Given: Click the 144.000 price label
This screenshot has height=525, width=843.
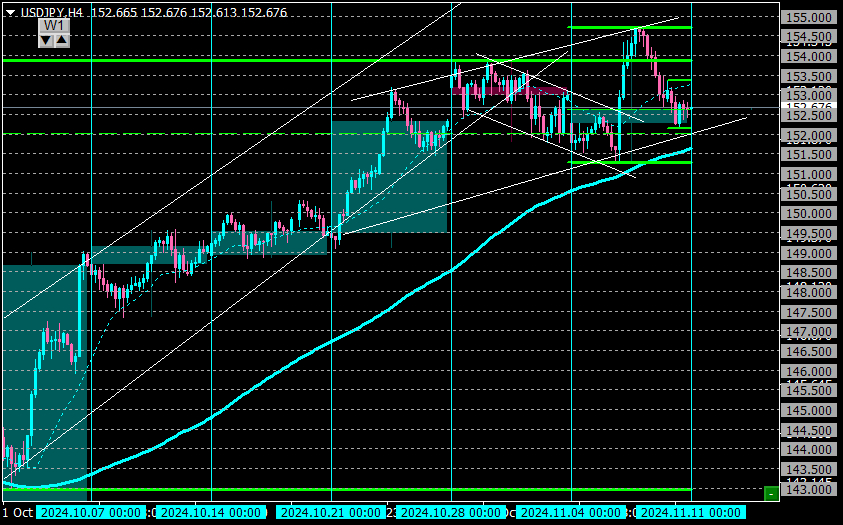Looking at the screenshot, I should coord(809,450).
